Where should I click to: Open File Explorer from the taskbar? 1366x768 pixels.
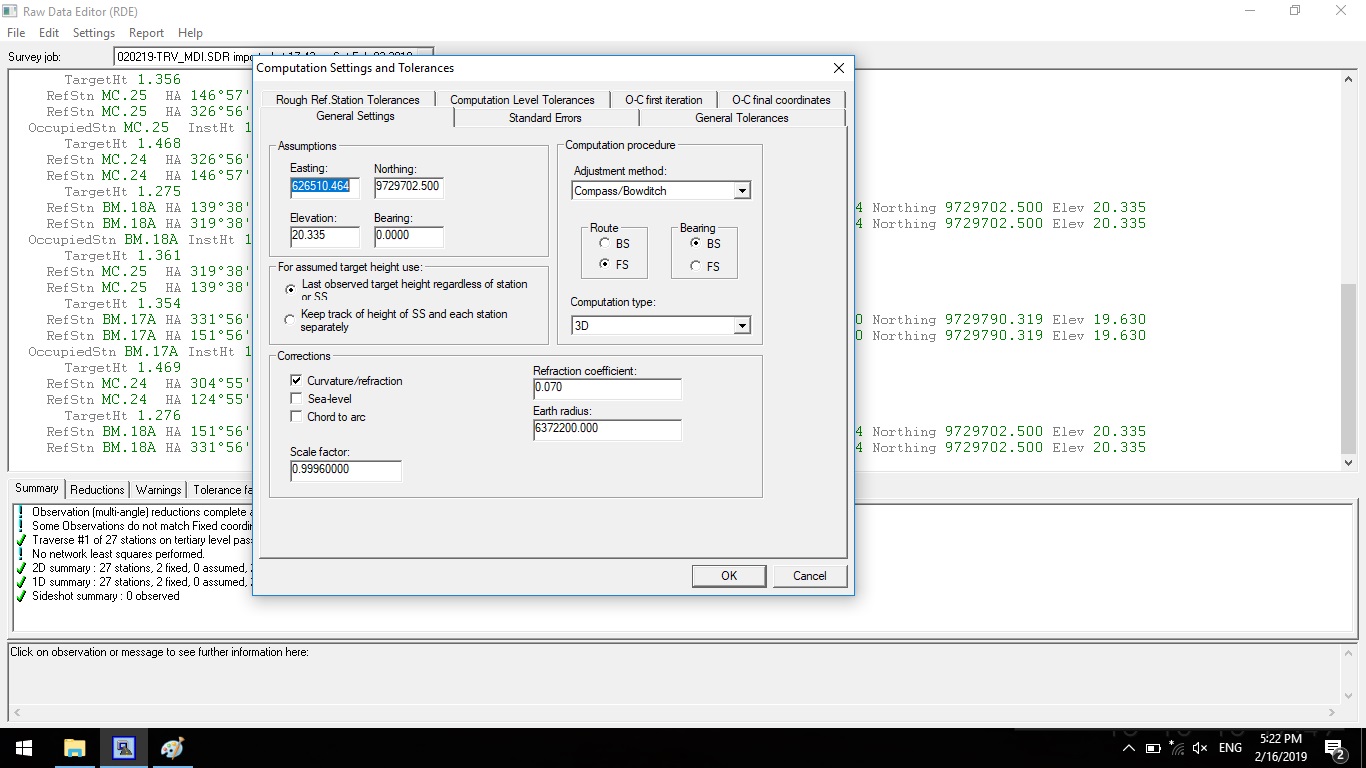(x=75, y=747)
